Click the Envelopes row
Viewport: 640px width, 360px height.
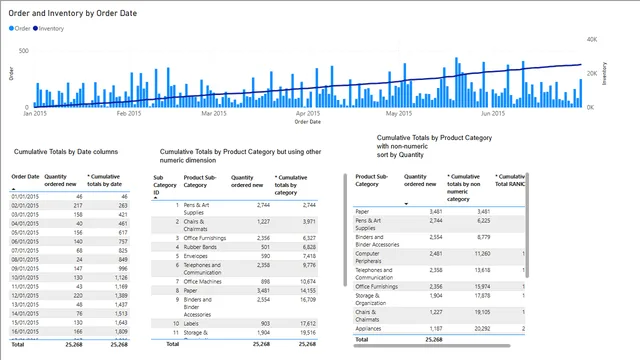coord(234,256)
